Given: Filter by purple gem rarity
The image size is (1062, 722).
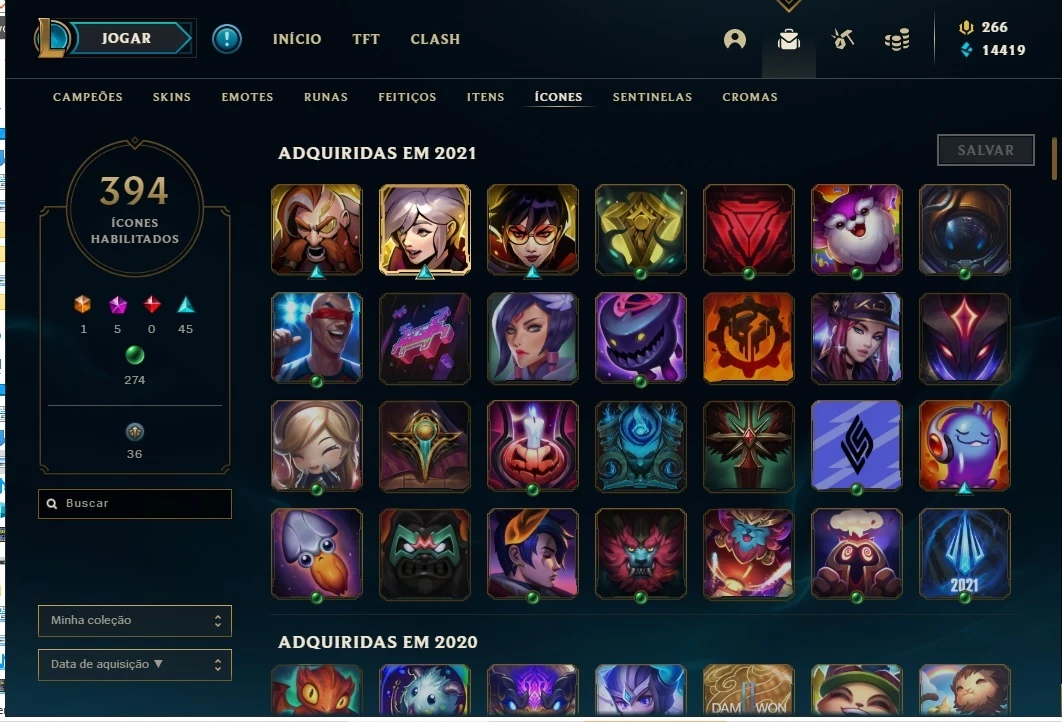Looking at the screenshot, I should click(x=118, y=305).
